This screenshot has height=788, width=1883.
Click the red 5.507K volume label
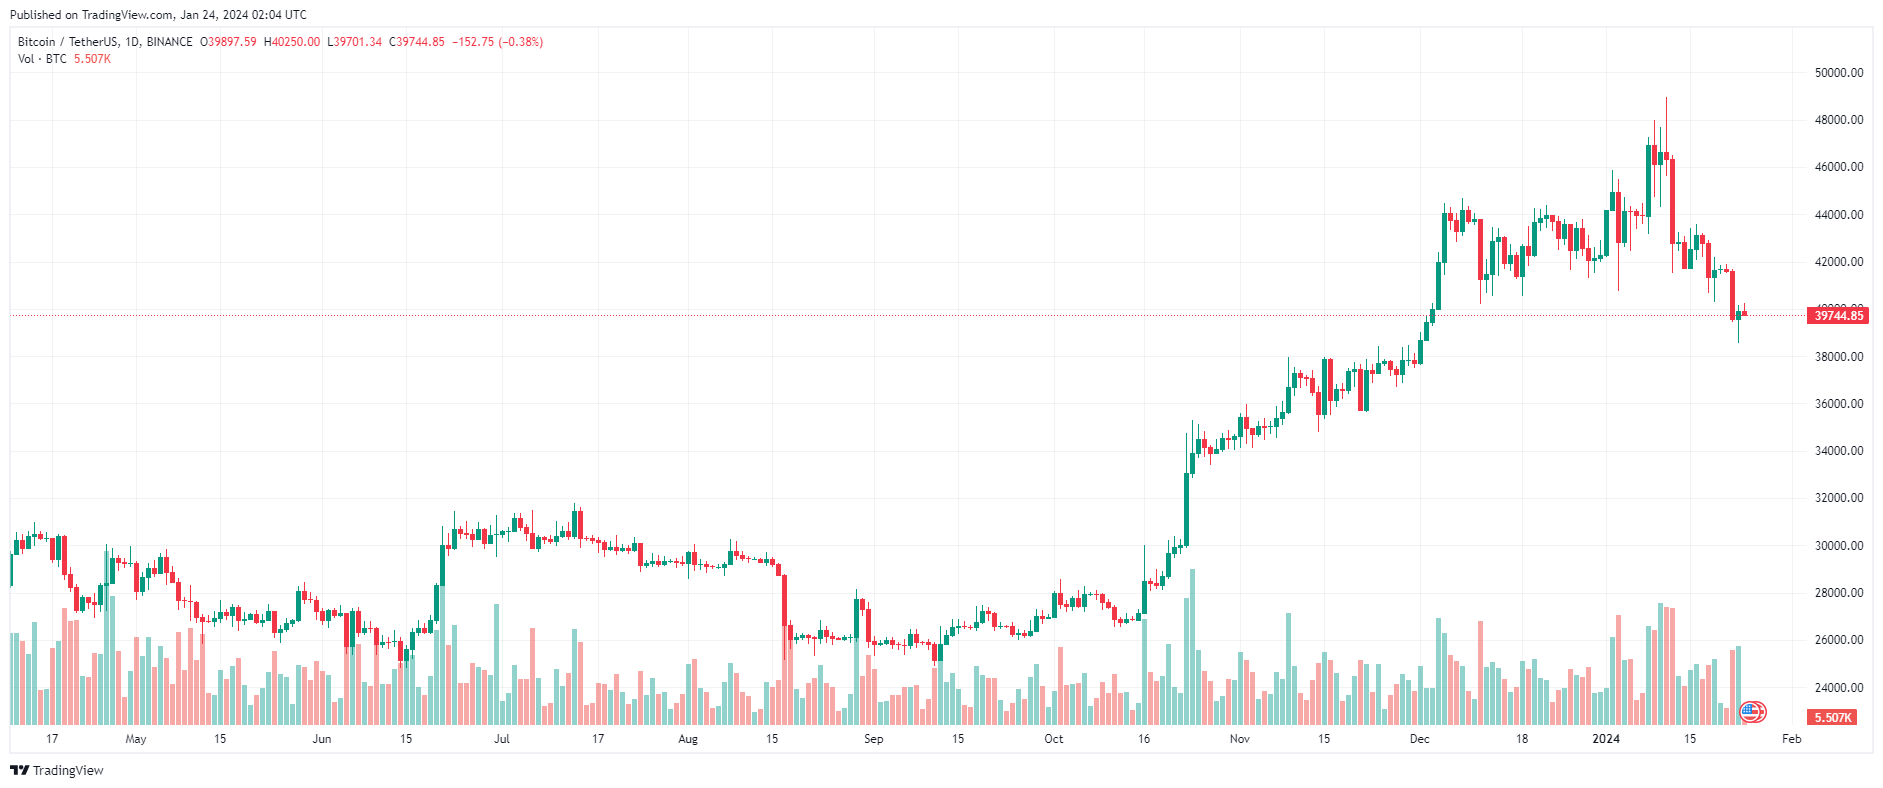click(1832, 718)
